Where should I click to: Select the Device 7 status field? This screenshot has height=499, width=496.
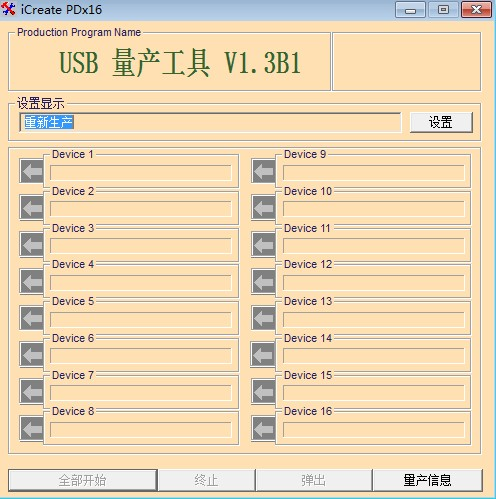pyautogui.click(x=141, y=393)
